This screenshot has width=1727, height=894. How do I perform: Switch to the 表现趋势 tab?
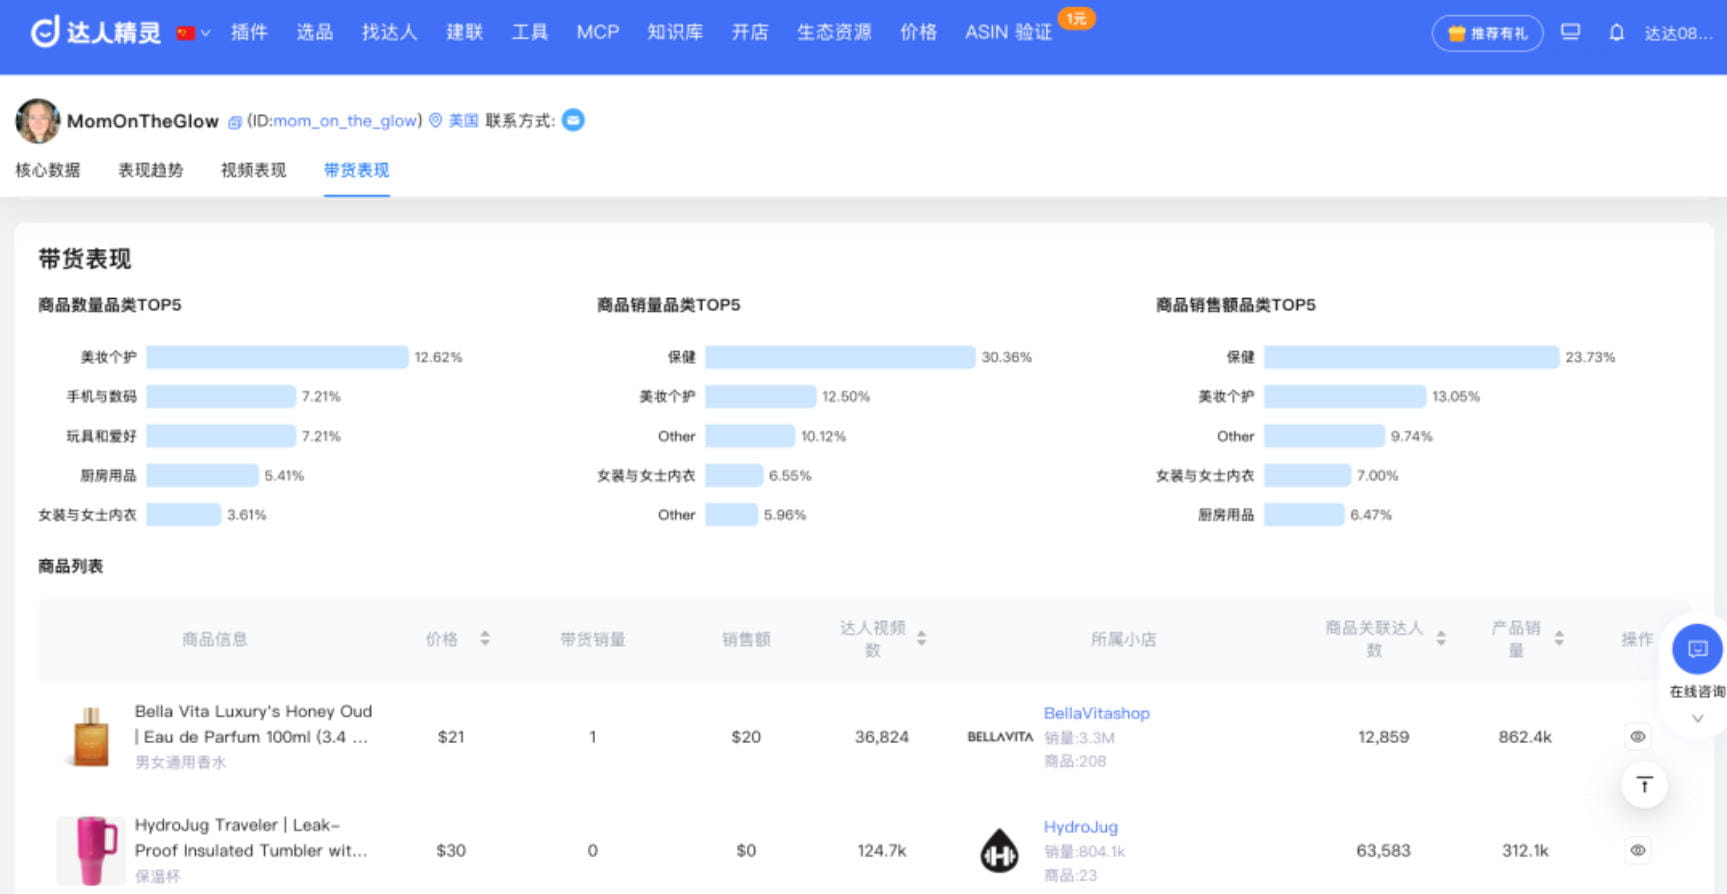tap(151, 170)
